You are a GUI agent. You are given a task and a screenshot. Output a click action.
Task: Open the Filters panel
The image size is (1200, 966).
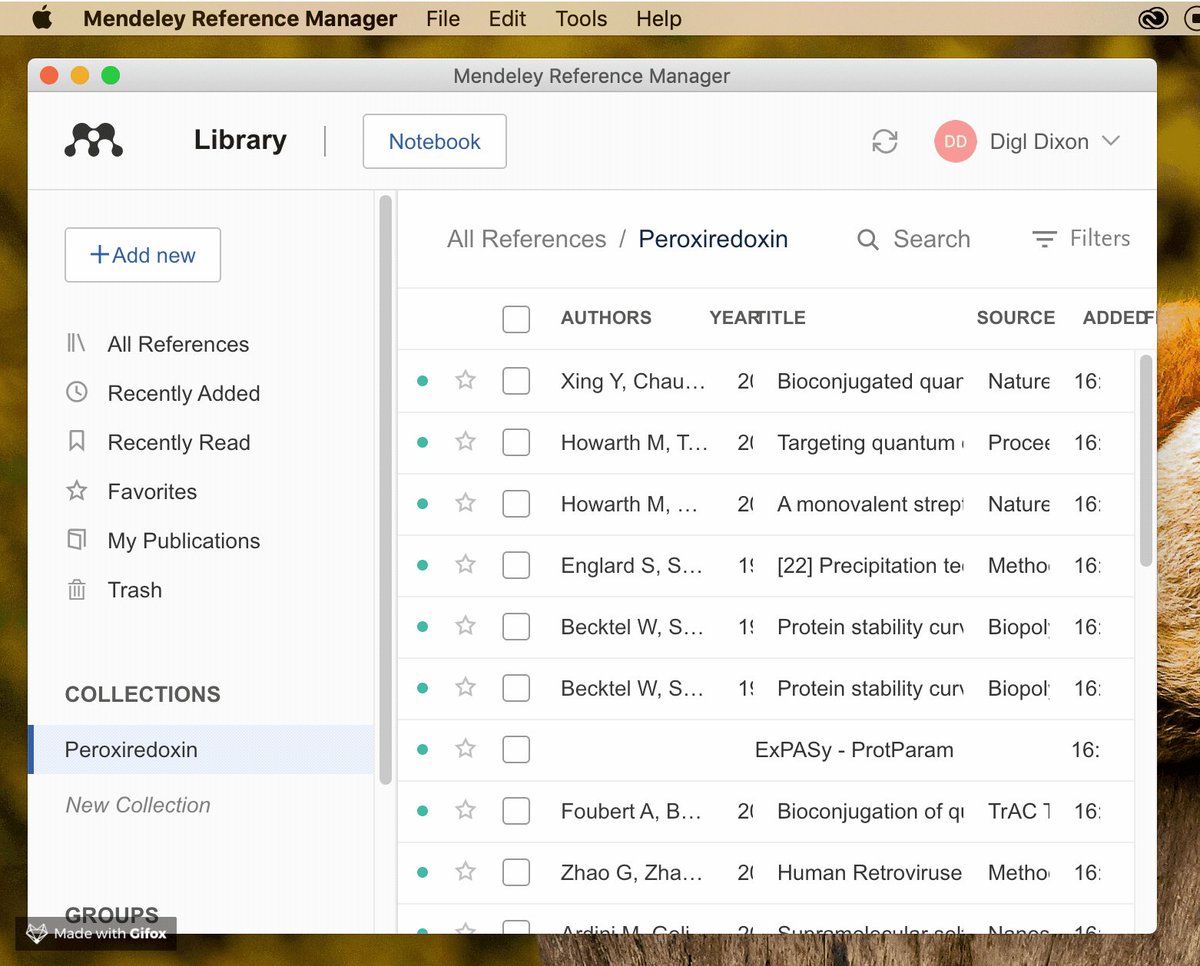1081,238
